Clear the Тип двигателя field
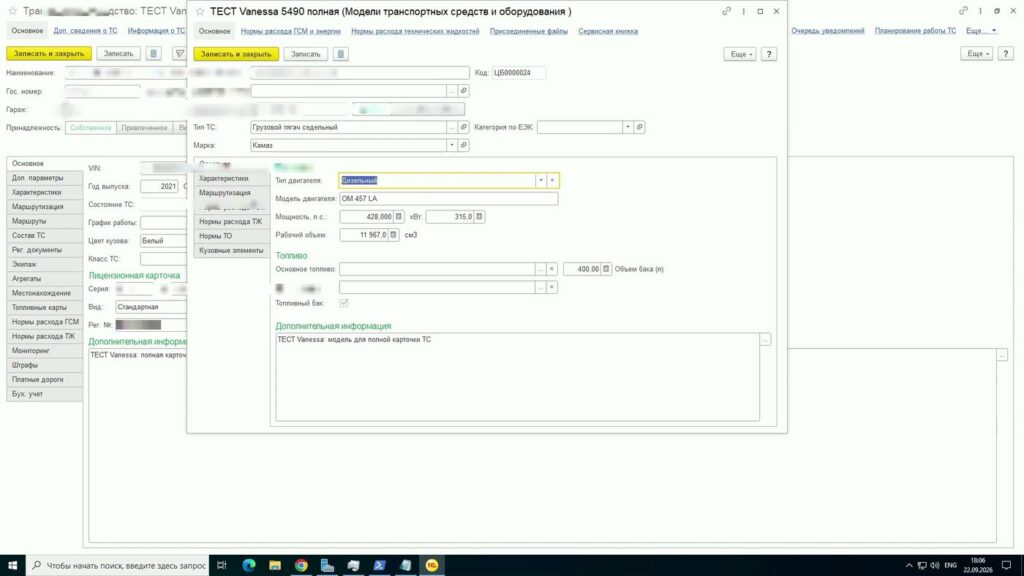 [552, 180]
